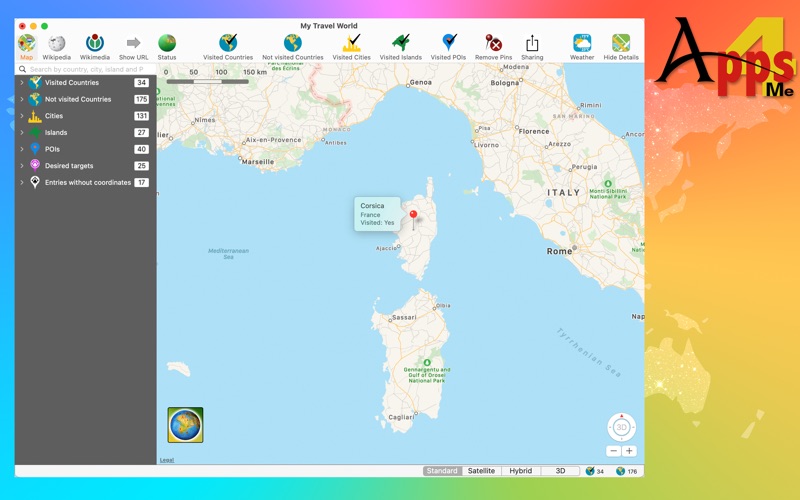Open the Legal link on the map
800x500 pixels.
click(167, 460)
